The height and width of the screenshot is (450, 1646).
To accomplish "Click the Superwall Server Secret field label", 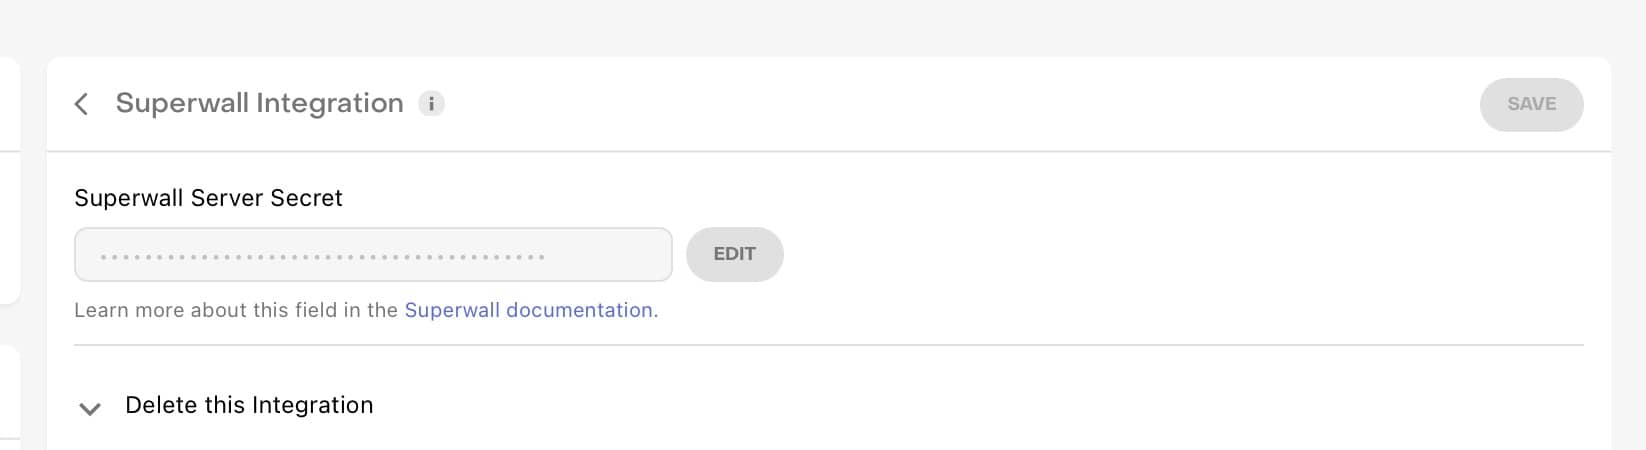I will click(208, 198).
